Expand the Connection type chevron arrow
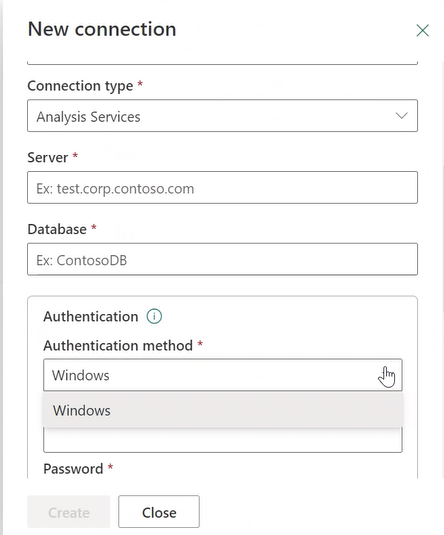The width and height of the screenshot is (444, 535). pos(401,116)
